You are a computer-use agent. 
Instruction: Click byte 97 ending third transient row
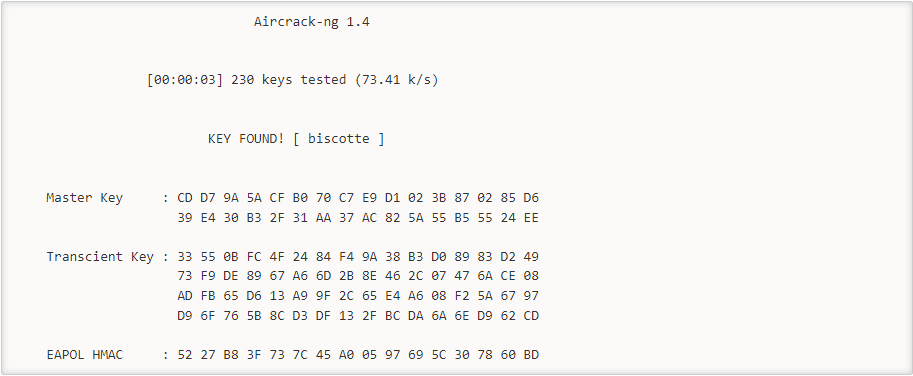(531, 296)
